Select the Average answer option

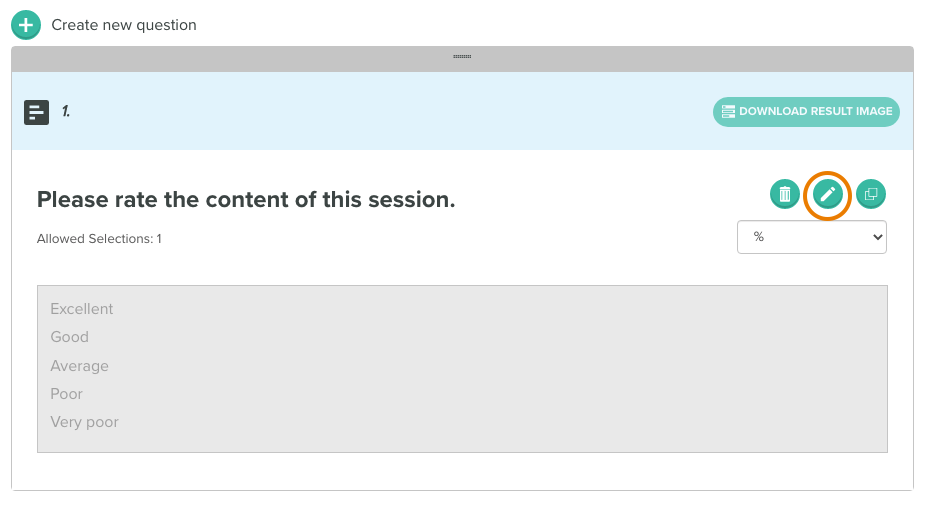80,366
